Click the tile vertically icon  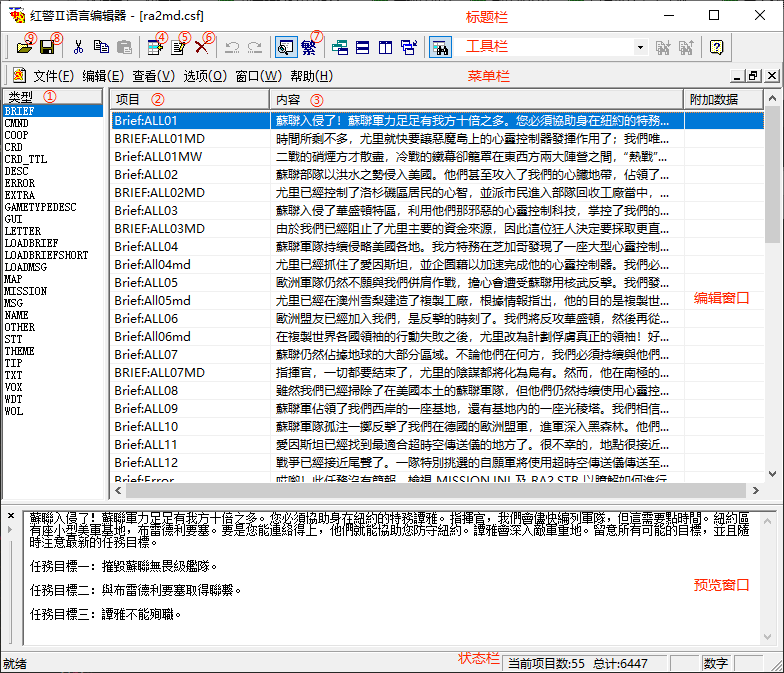pyautogui.click(x=386, y=48)
